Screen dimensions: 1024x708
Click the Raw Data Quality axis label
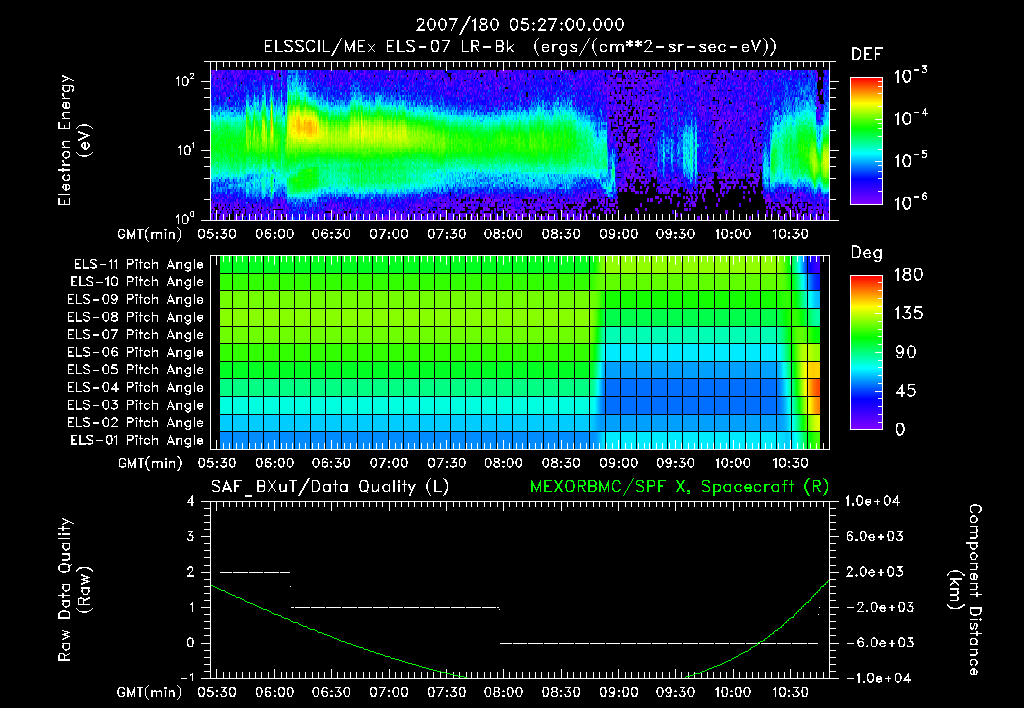point(73,590)
